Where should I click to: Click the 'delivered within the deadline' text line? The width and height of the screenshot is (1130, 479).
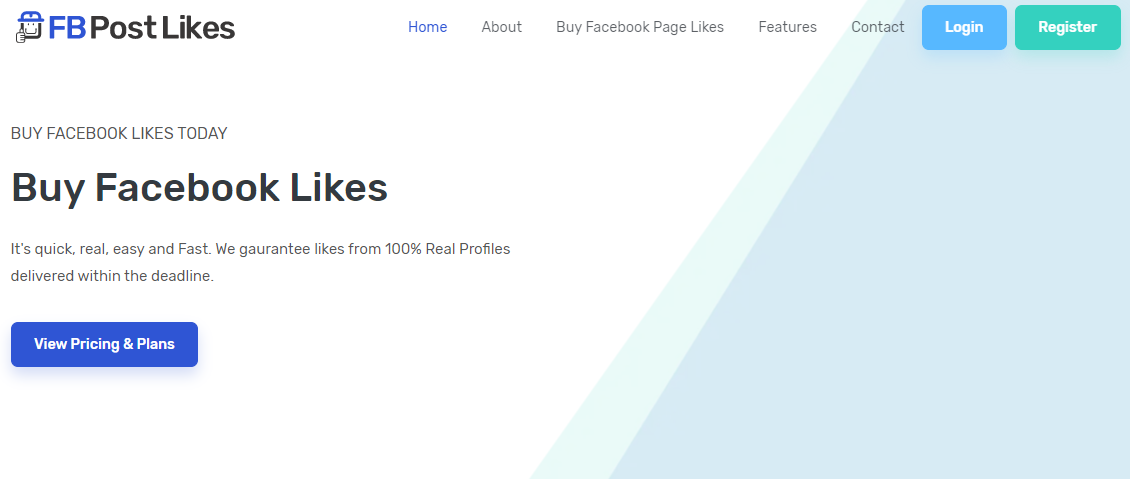click(112, 276)
